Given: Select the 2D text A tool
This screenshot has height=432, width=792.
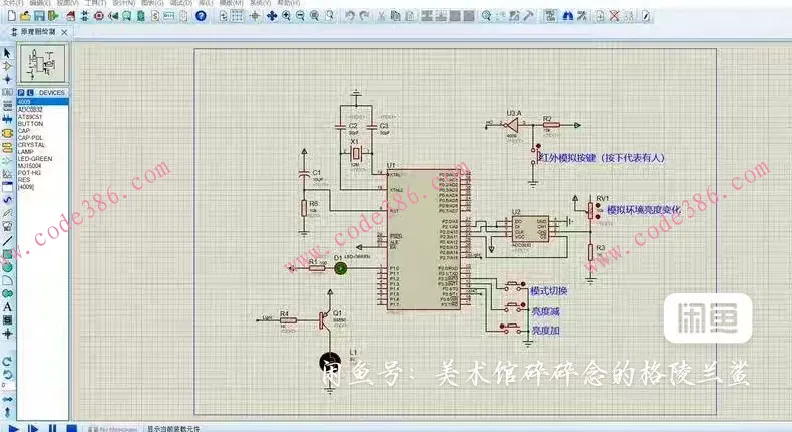Looking at the screenshot, I should (7, 307).
